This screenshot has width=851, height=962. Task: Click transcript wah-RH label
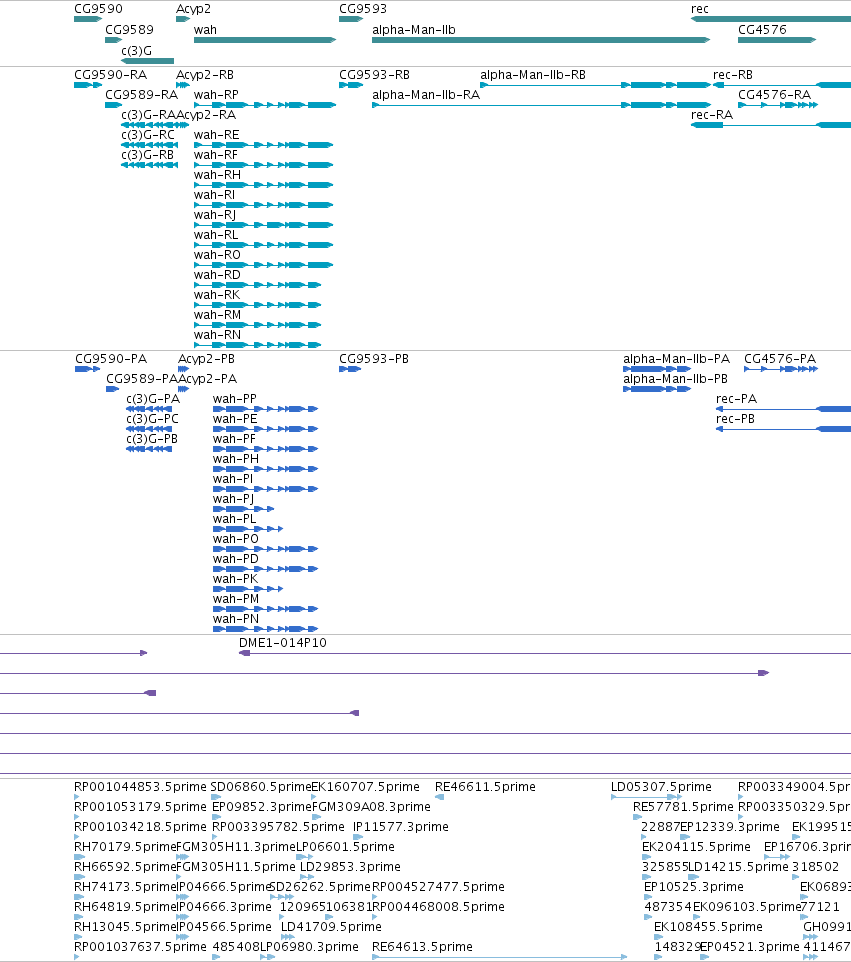click(x=218, y=175)
